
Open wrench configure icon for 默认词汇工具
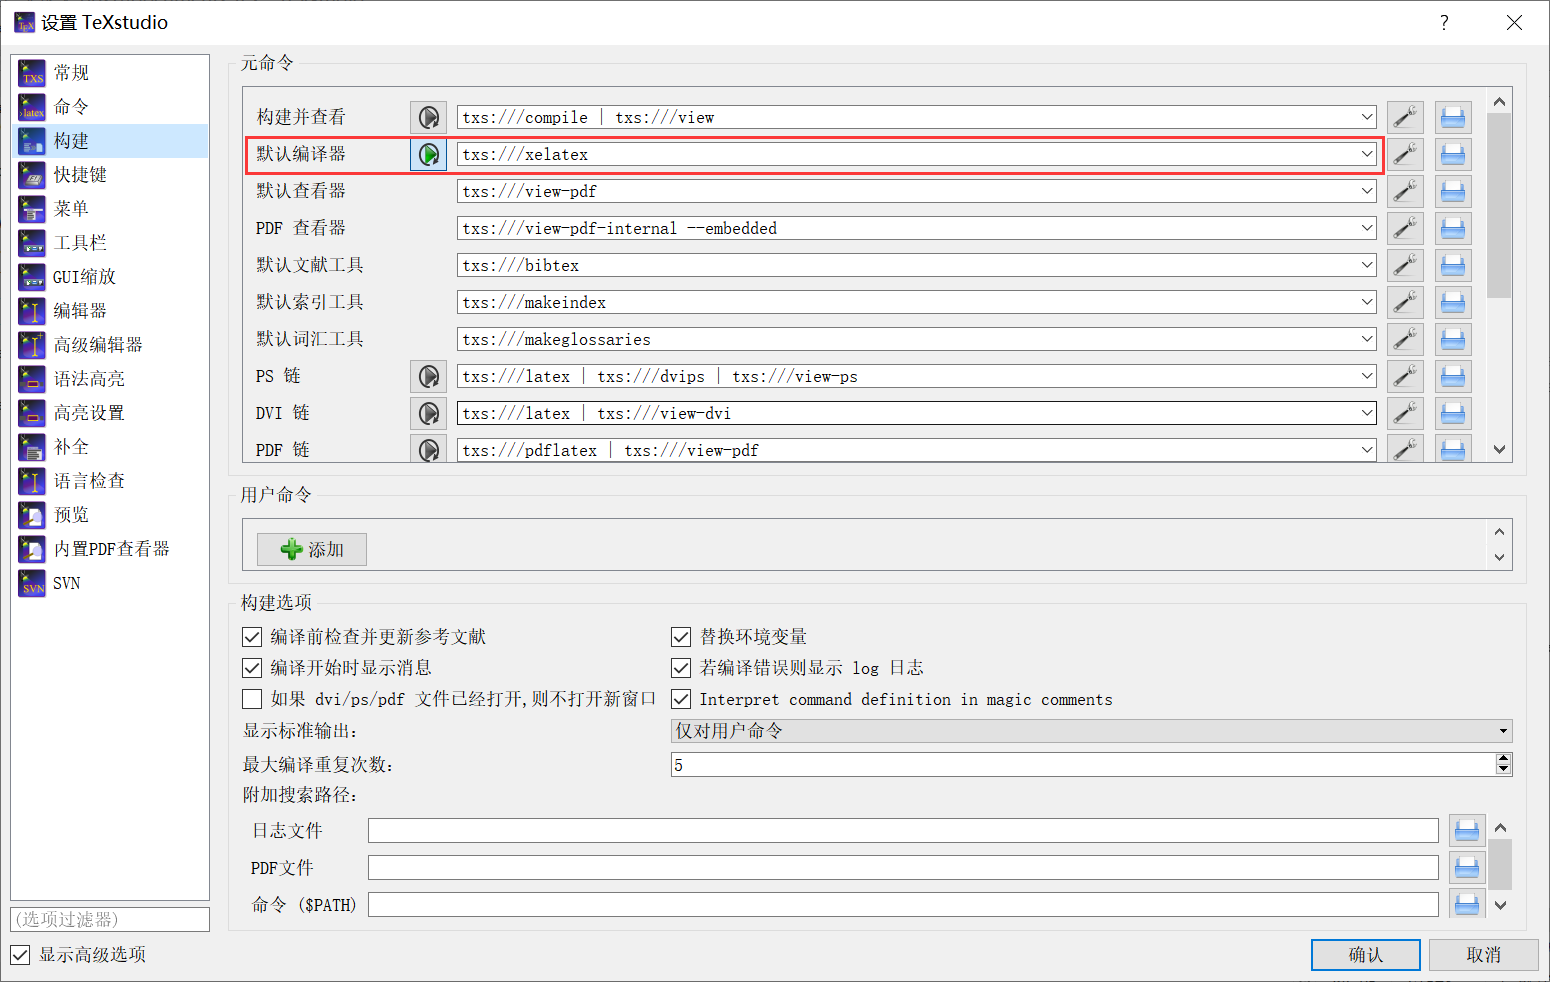(1405, 339)
